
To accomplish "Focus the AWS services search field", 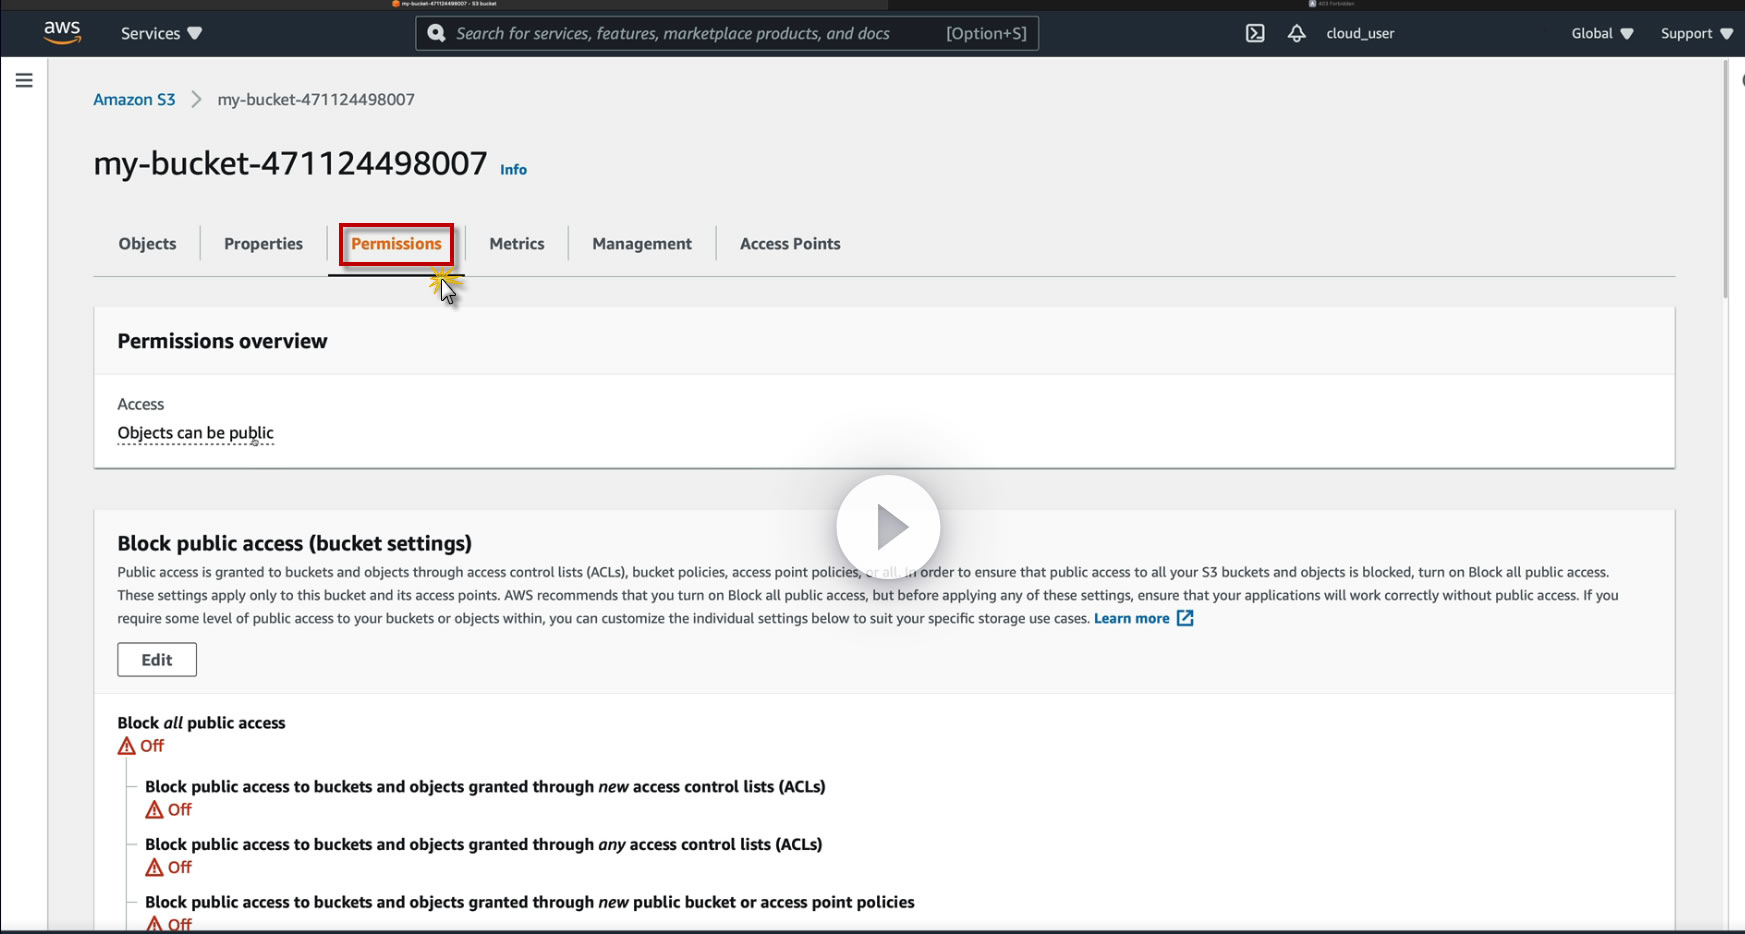I will [727, 33].
